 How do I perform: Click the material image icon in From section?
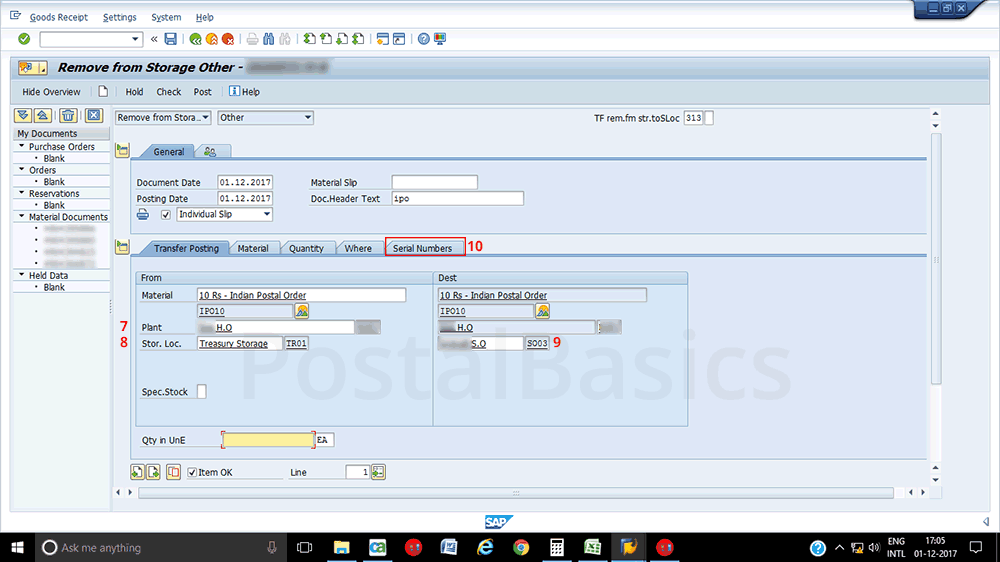tap(302, 311)
